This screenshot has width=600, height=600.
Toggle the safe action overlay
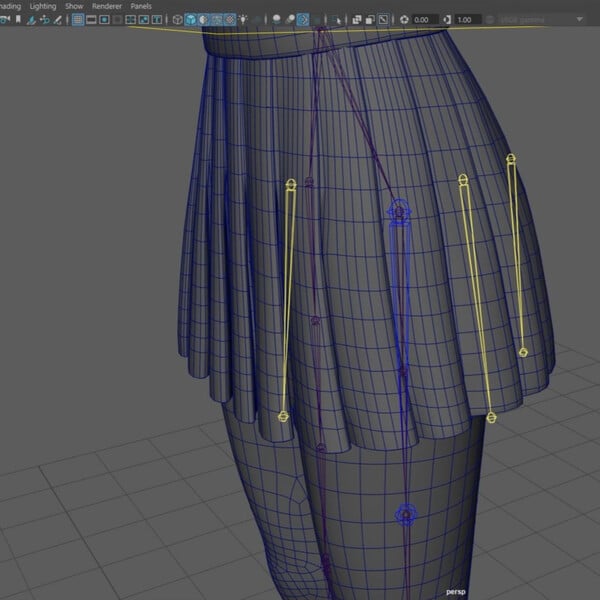143,20
